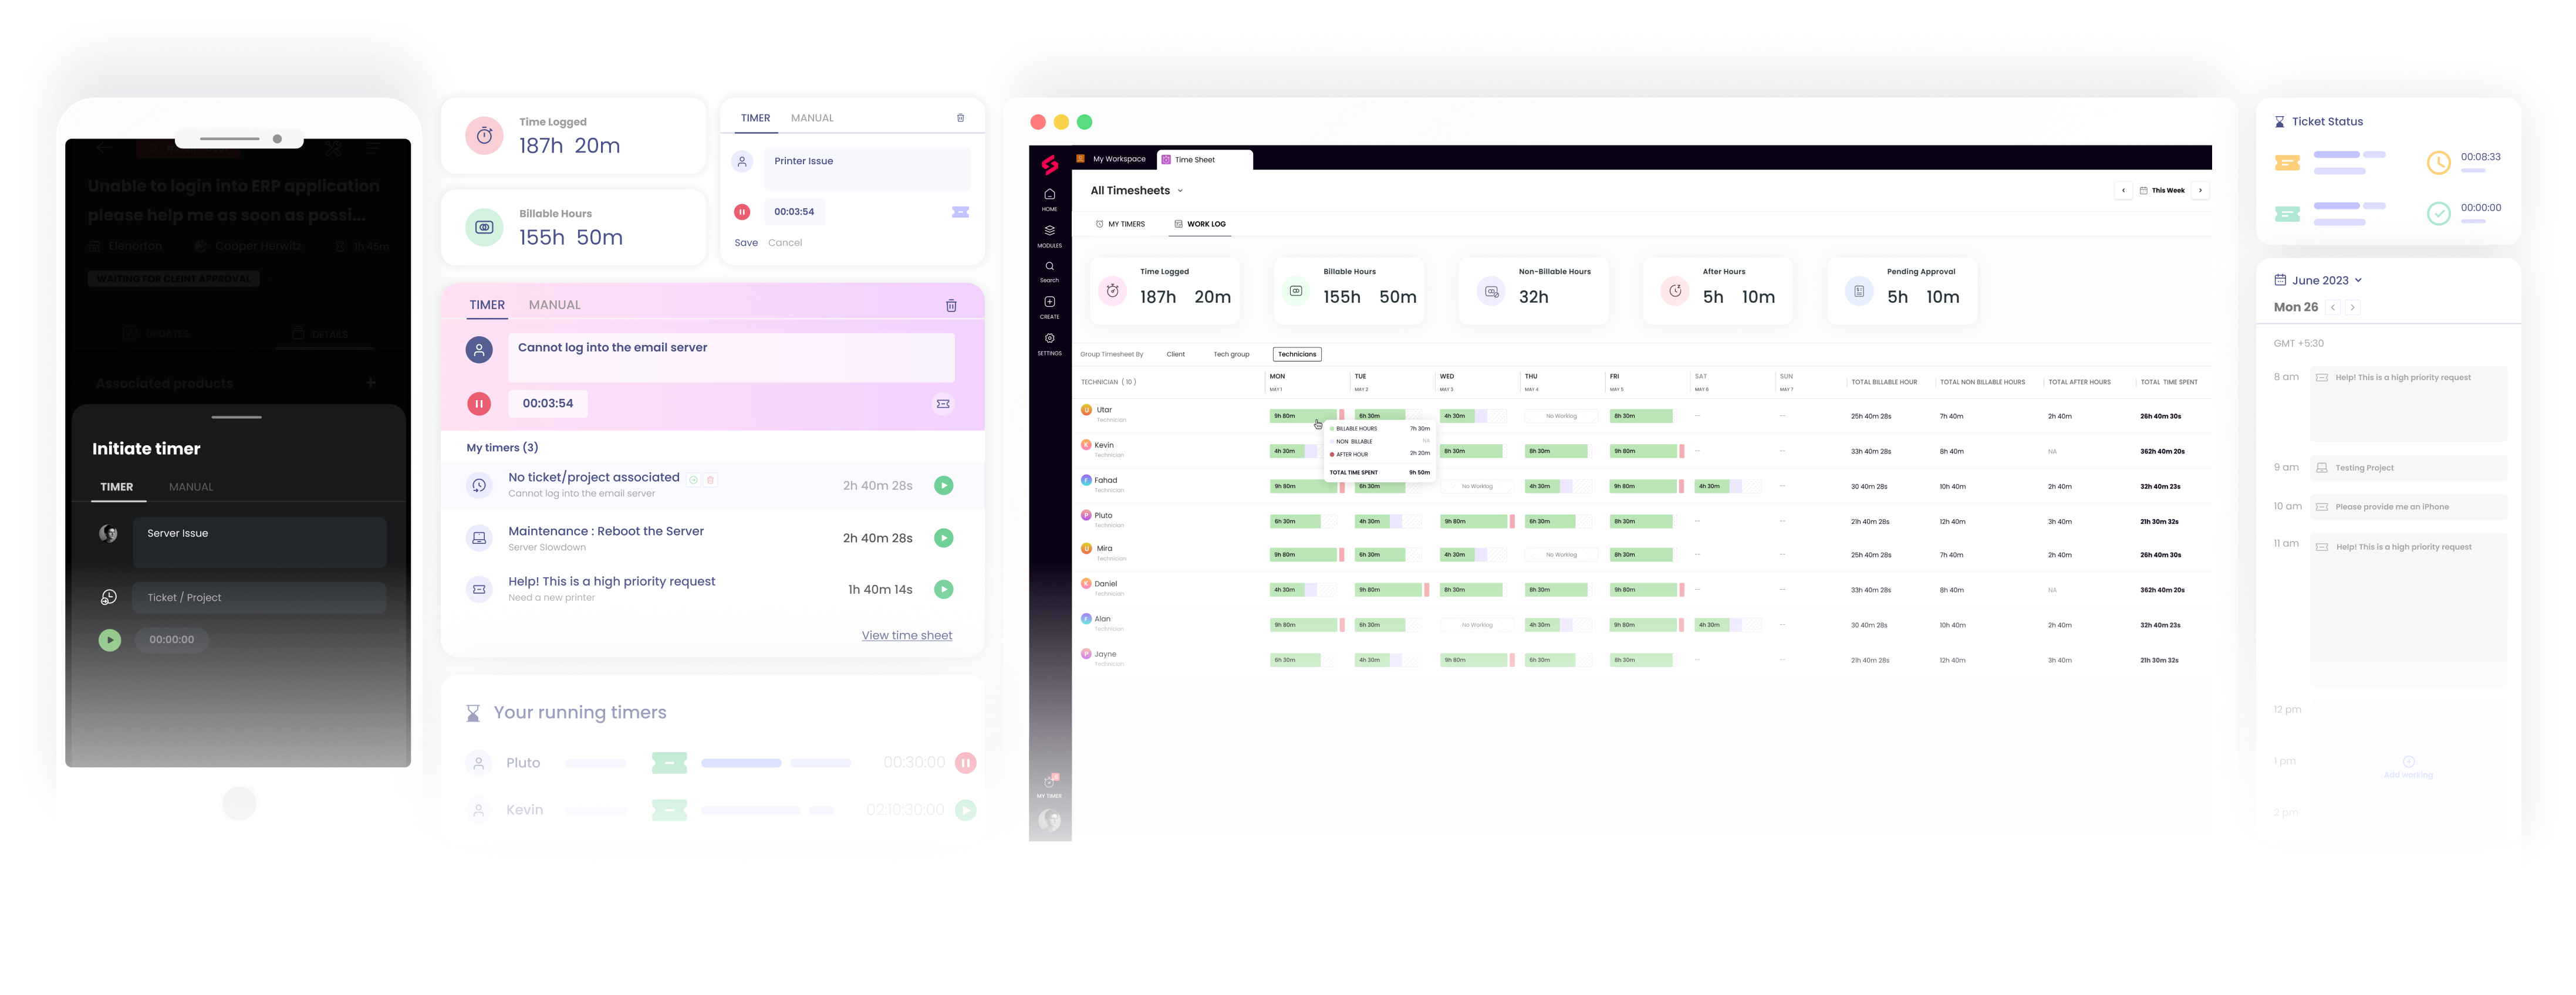
Task: Pause the Printer Issue timer
Action: pos(742,211)
